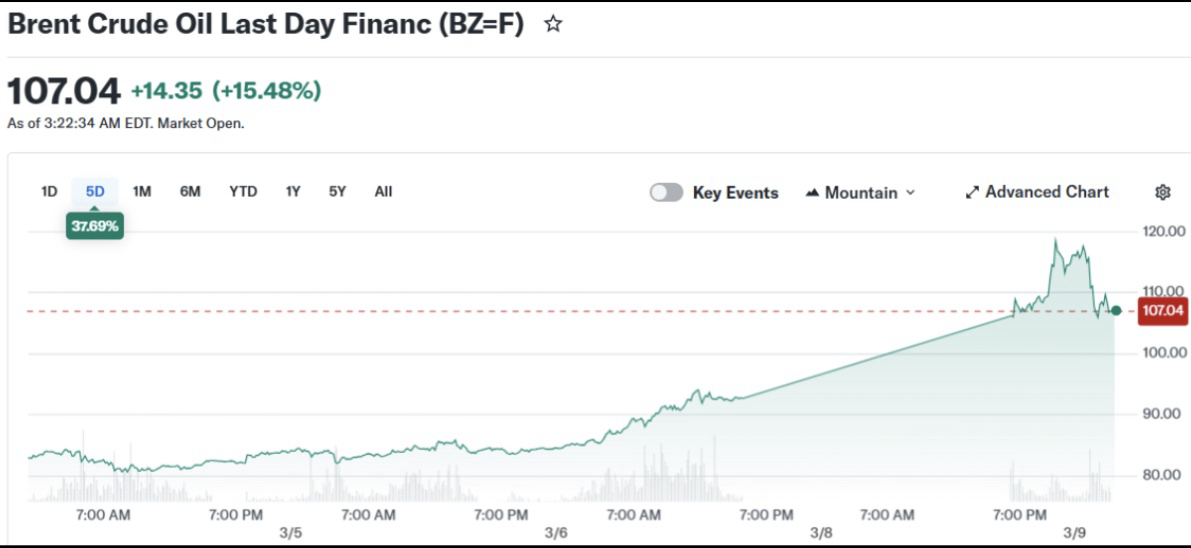Screen dimensions: 1191x548
Task: Toggle the Key Events switch
Action: (x=666, y=192)
